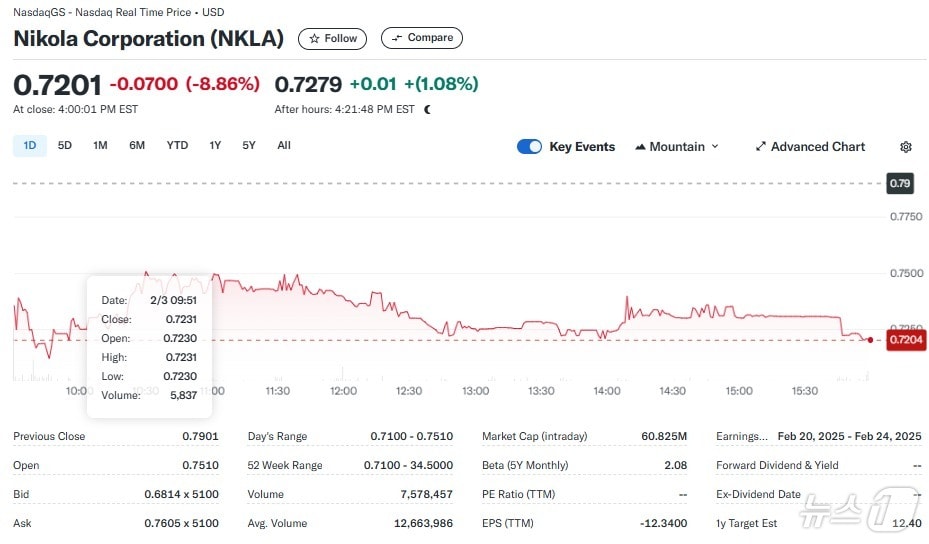Switch to the 5D time range
Viewport: 929px width, 544px height.
(x=65, y=145)
